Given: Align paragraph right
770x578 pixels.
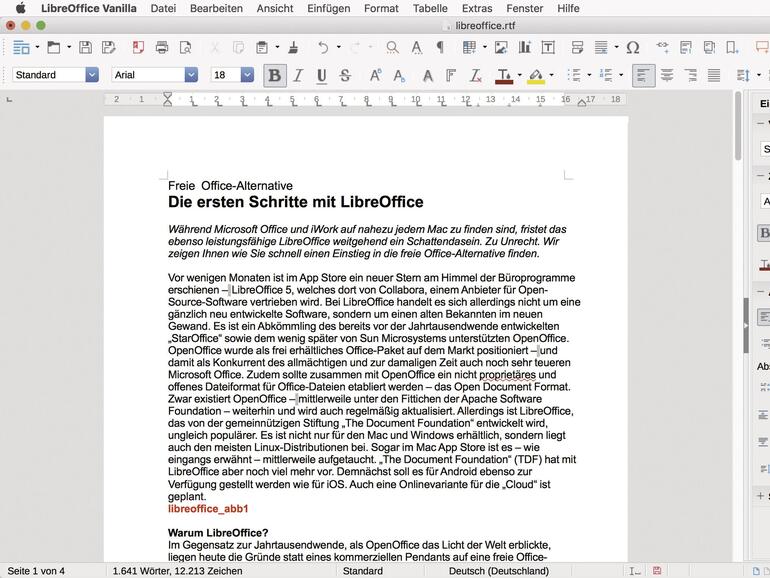Looking at the screenshot, I should [690, 75].
